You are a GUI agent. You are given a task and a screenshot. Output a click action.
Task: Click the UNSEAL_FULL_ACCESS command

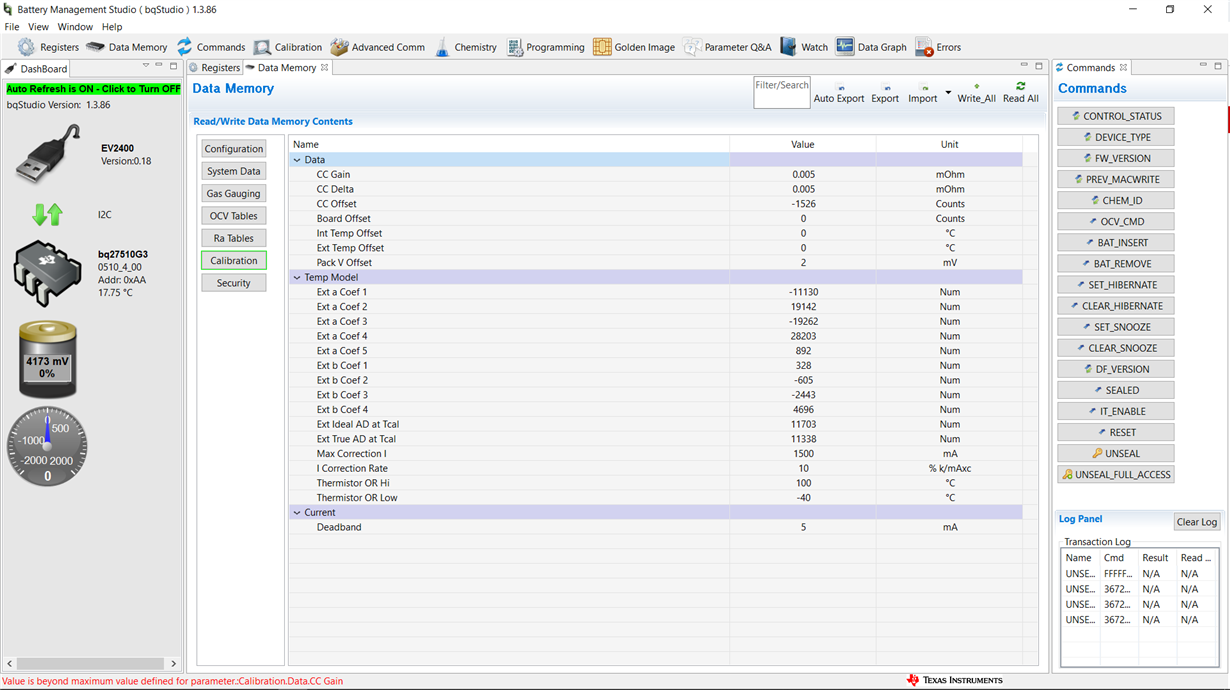pos(1116,474)
